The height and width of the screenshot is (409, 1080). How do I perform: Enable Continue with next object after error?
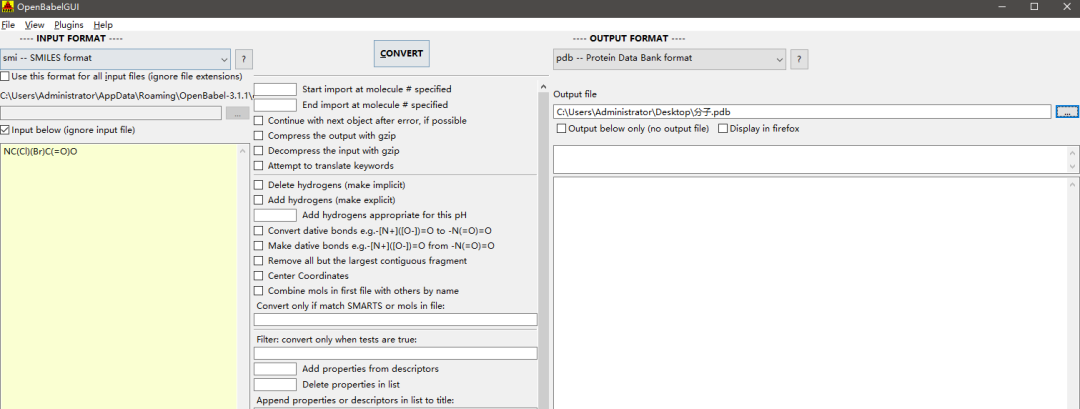pyautogui.click(x=258, y=120)
